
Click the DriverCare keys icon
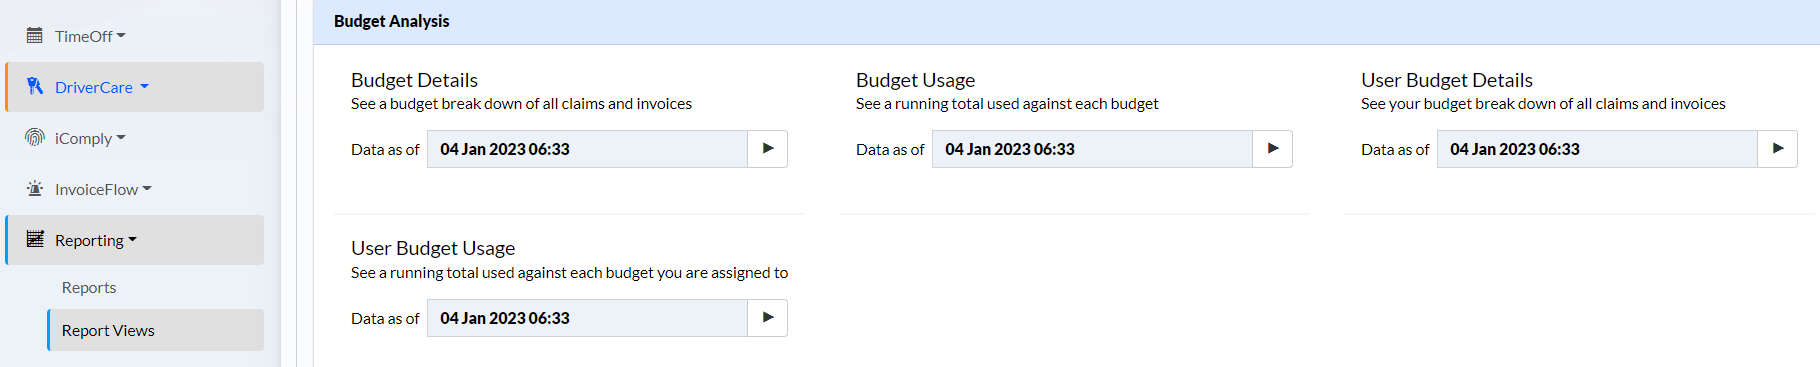35,87
